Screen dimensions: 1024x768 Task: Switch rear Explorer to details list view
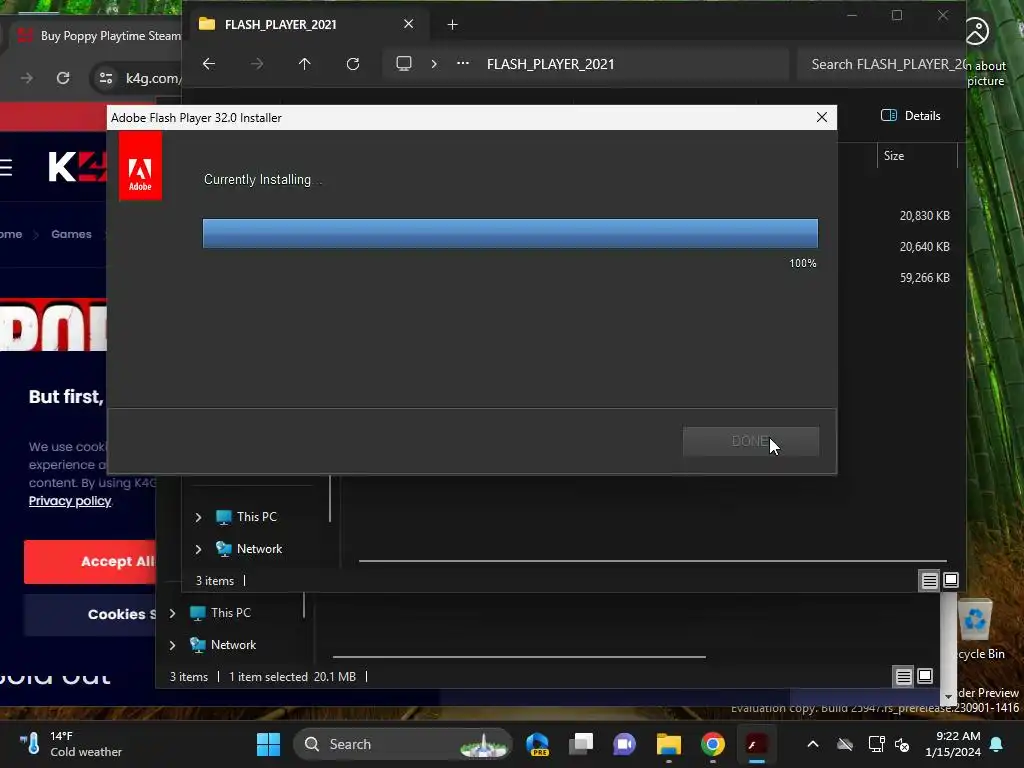(x=903, y=676)
